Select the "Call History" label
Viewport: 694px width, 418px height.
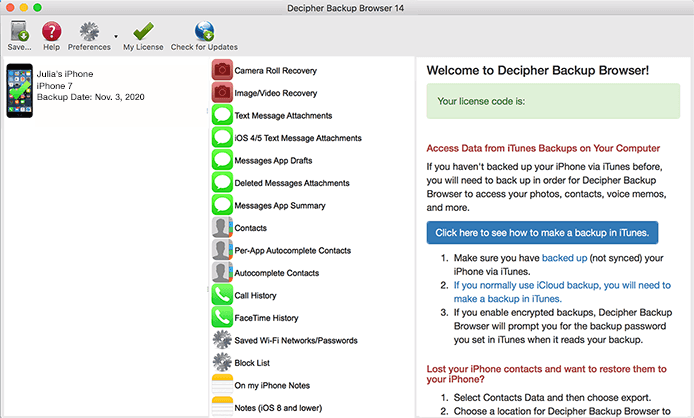pos(255,295)
